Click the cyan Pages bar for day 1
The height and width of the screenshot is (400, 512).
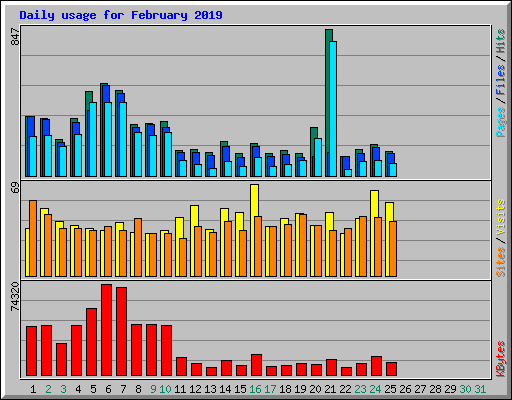pyautogui.click(x=33, y=156)
